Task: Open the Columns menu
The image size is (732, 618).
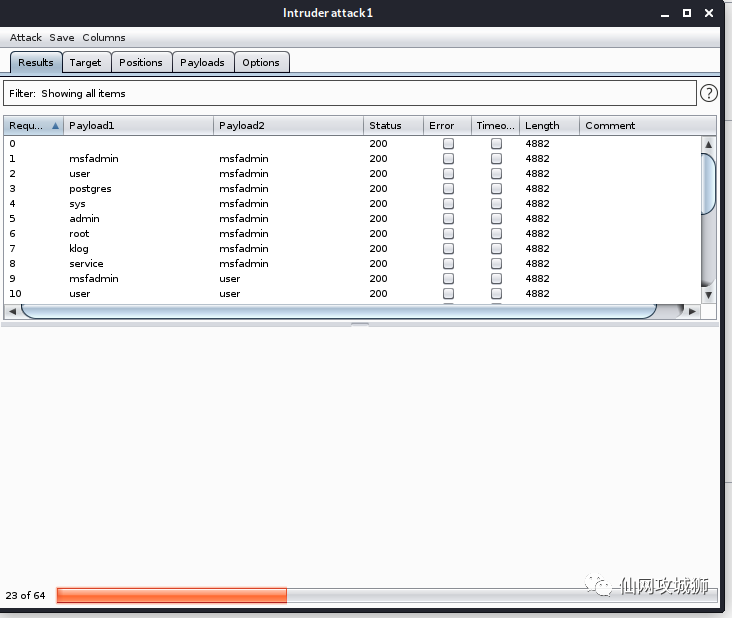Action: [104, 37]
